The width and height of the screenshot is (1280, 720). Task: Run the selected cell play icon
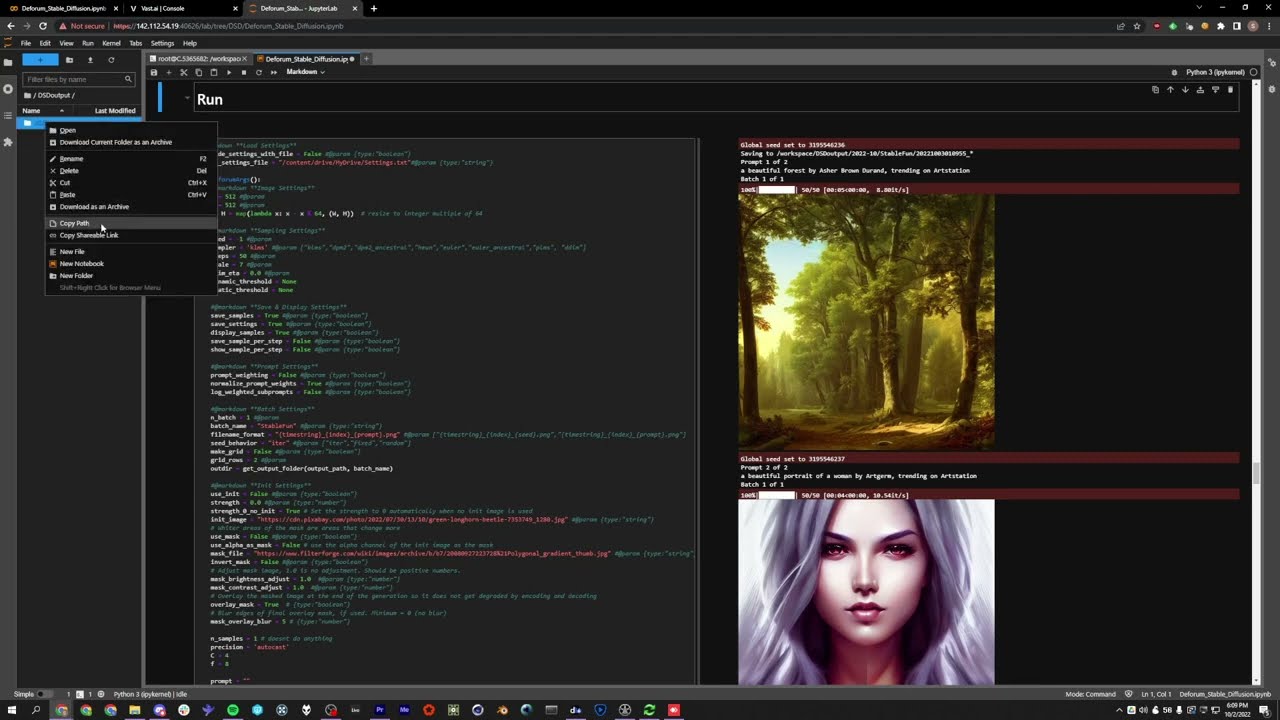pyautogui.click(x=228, y=72)
